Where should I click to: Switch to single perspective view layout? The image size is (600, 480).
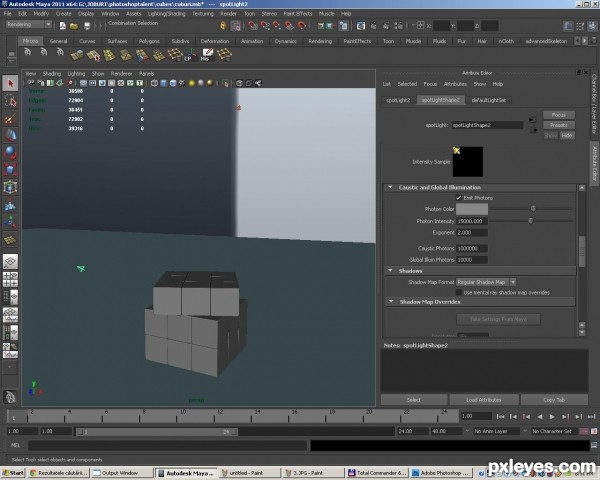[10, 262]
